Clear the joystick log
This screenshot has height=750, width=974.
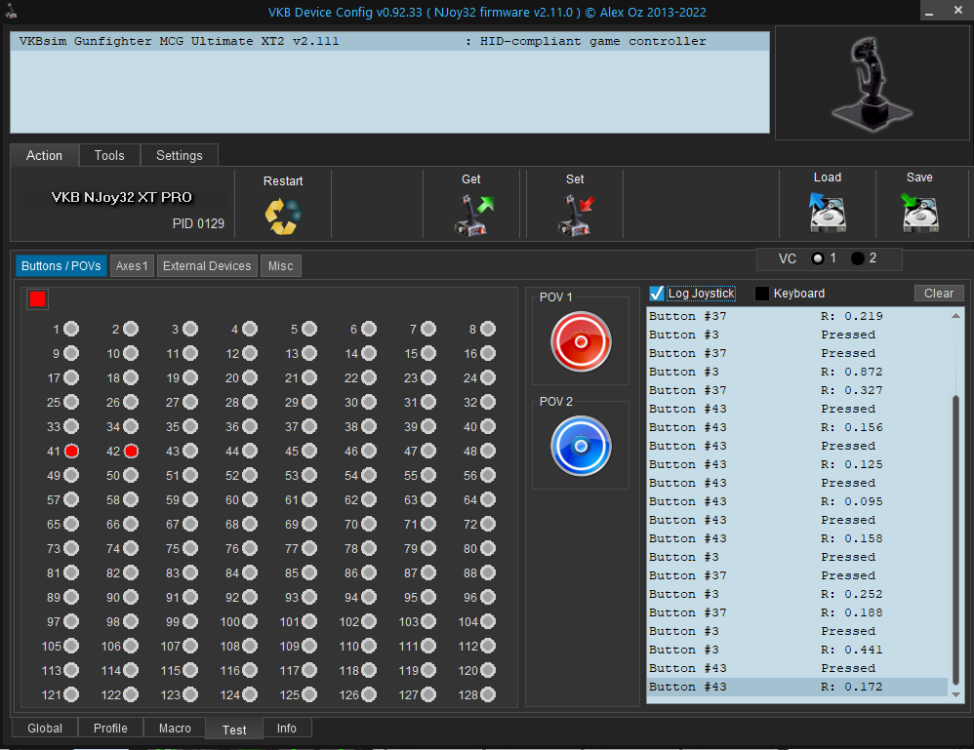click(x=938, y=293)
